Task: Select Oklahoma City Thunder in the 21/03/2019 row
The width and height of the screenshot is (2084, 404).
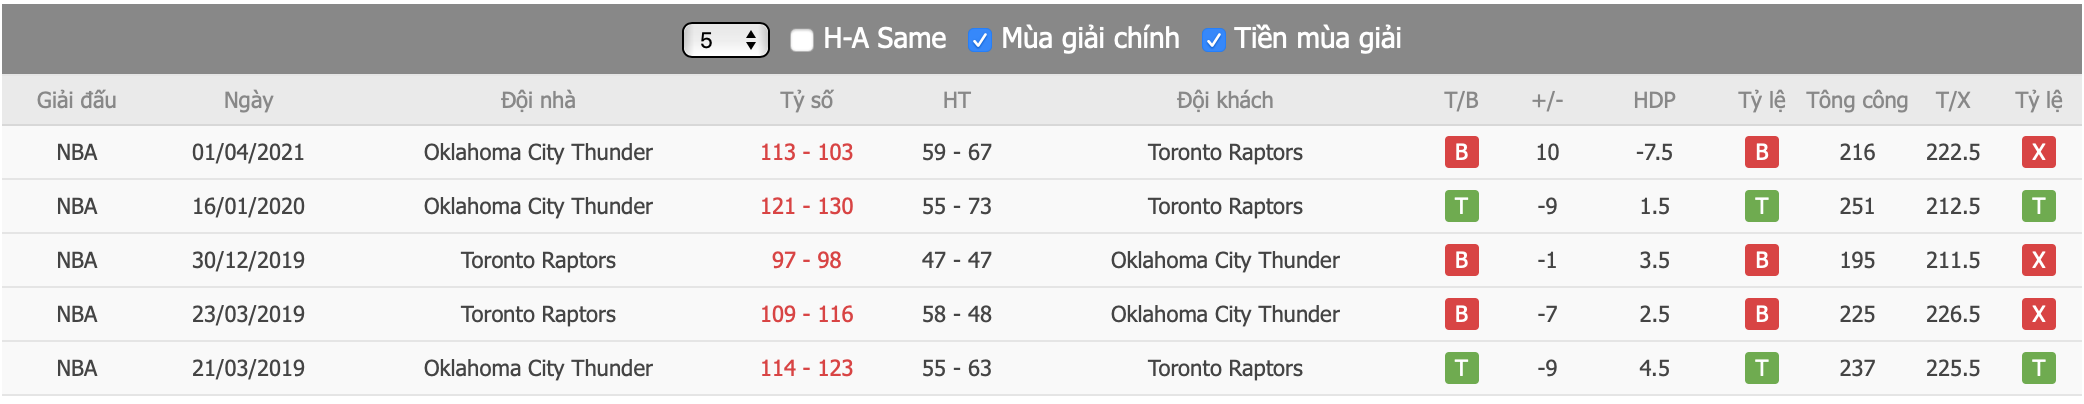Action: point(538,368)
